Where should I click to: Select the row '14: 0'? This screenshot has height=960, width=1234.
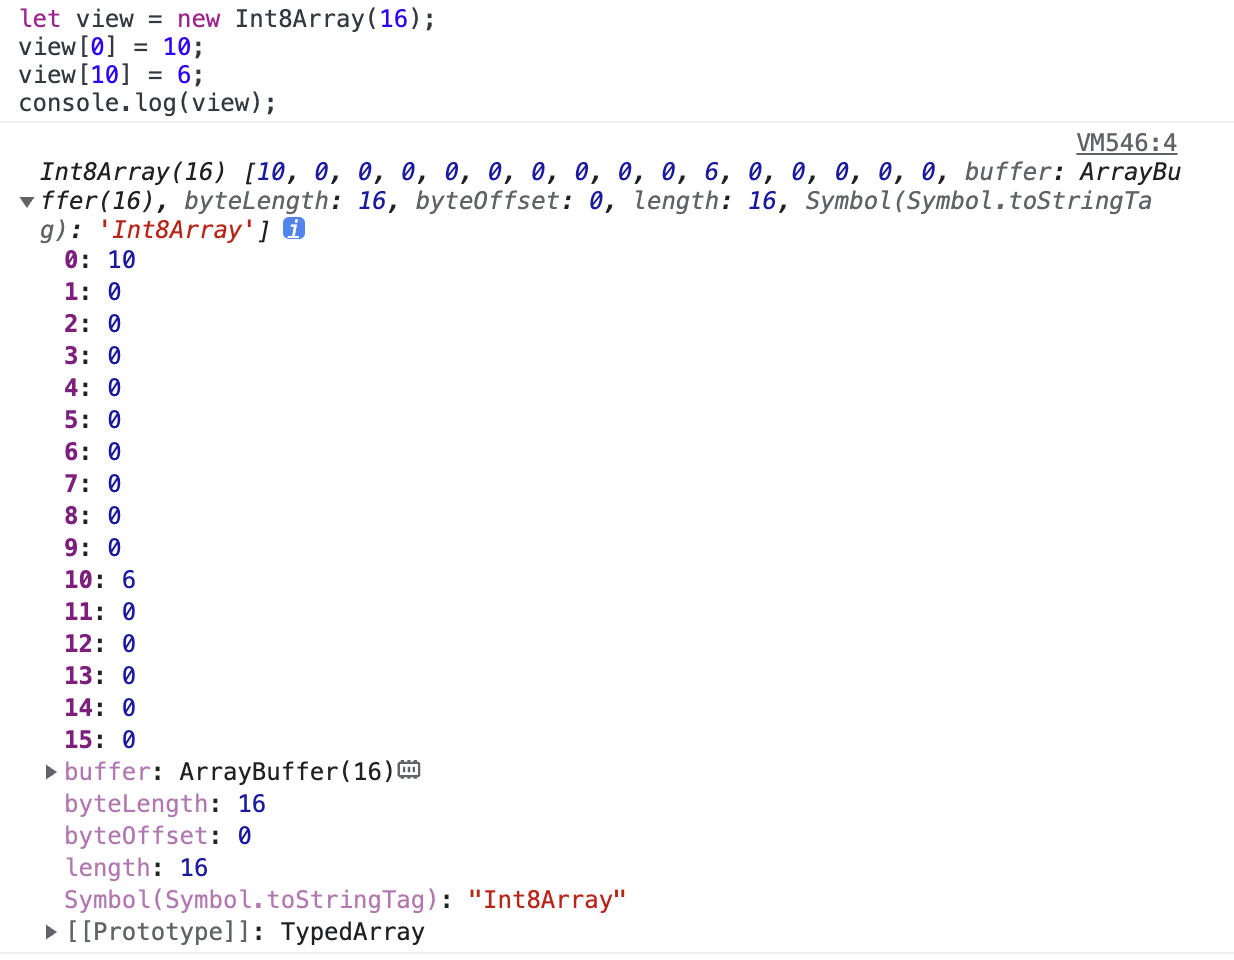pyautogui.click(x=100, y=708)
